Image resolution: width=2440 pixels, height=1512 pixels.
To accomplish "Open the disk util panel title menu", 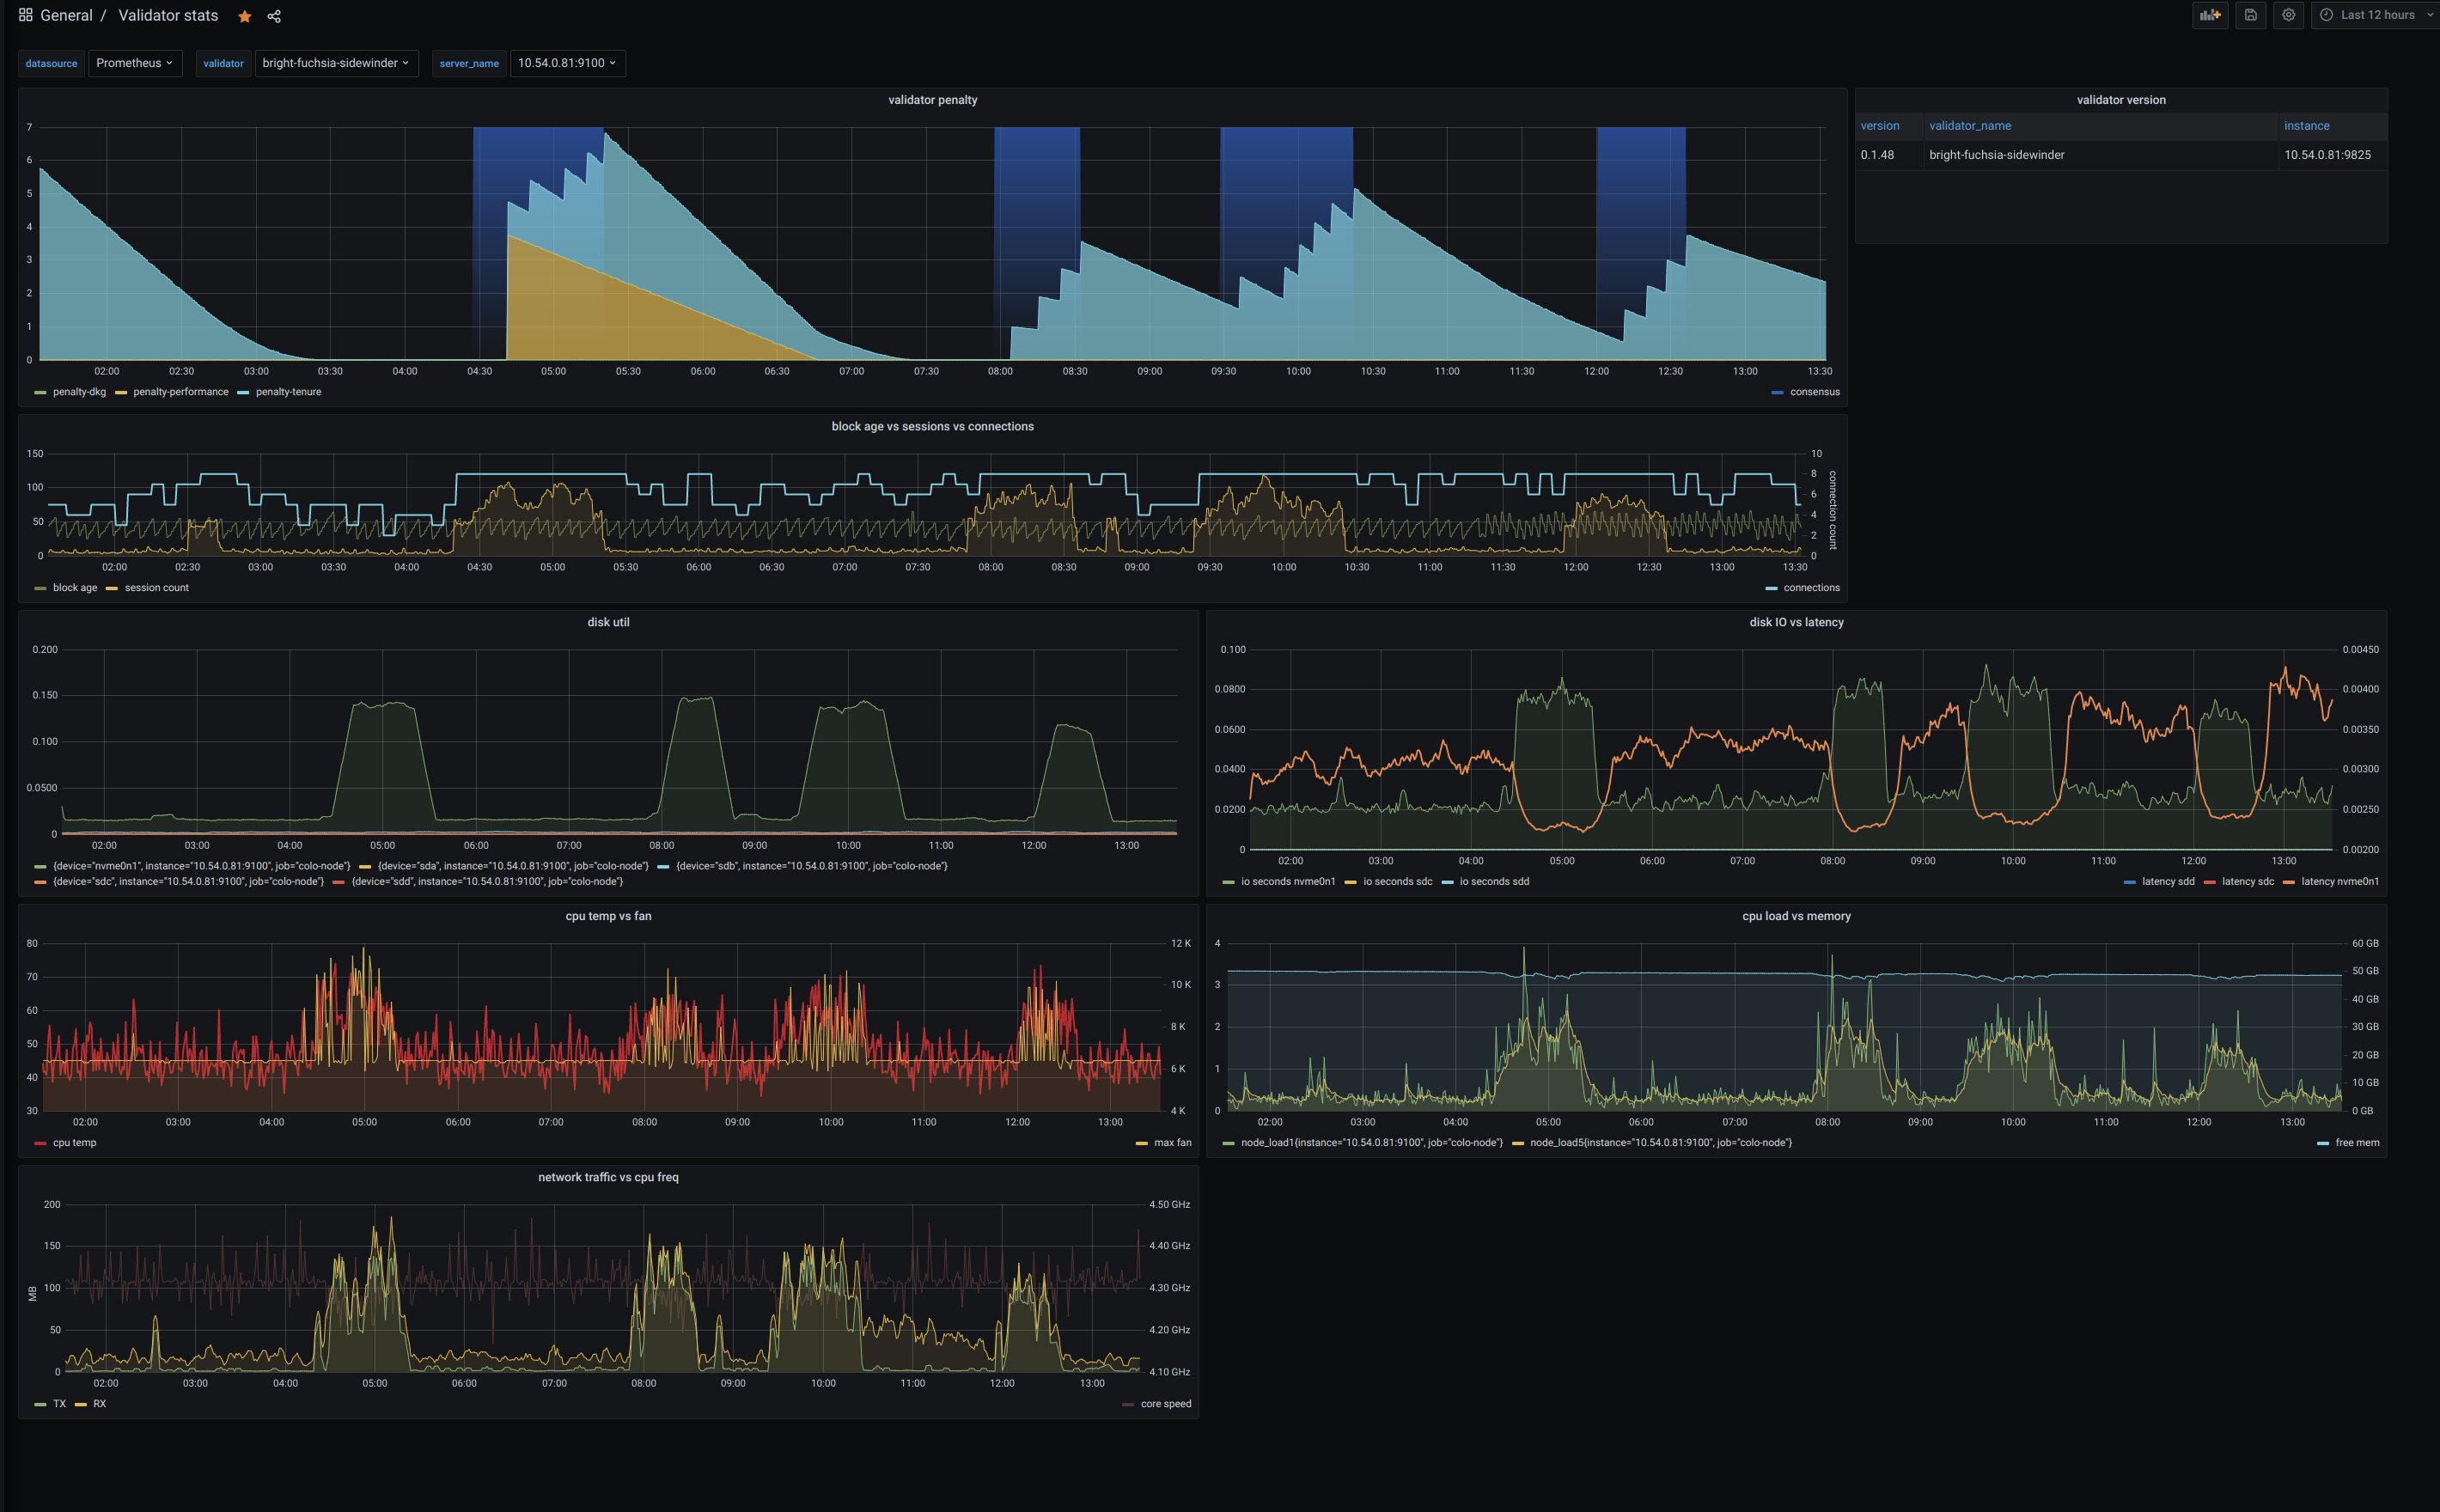I will [x=608, y=622].
